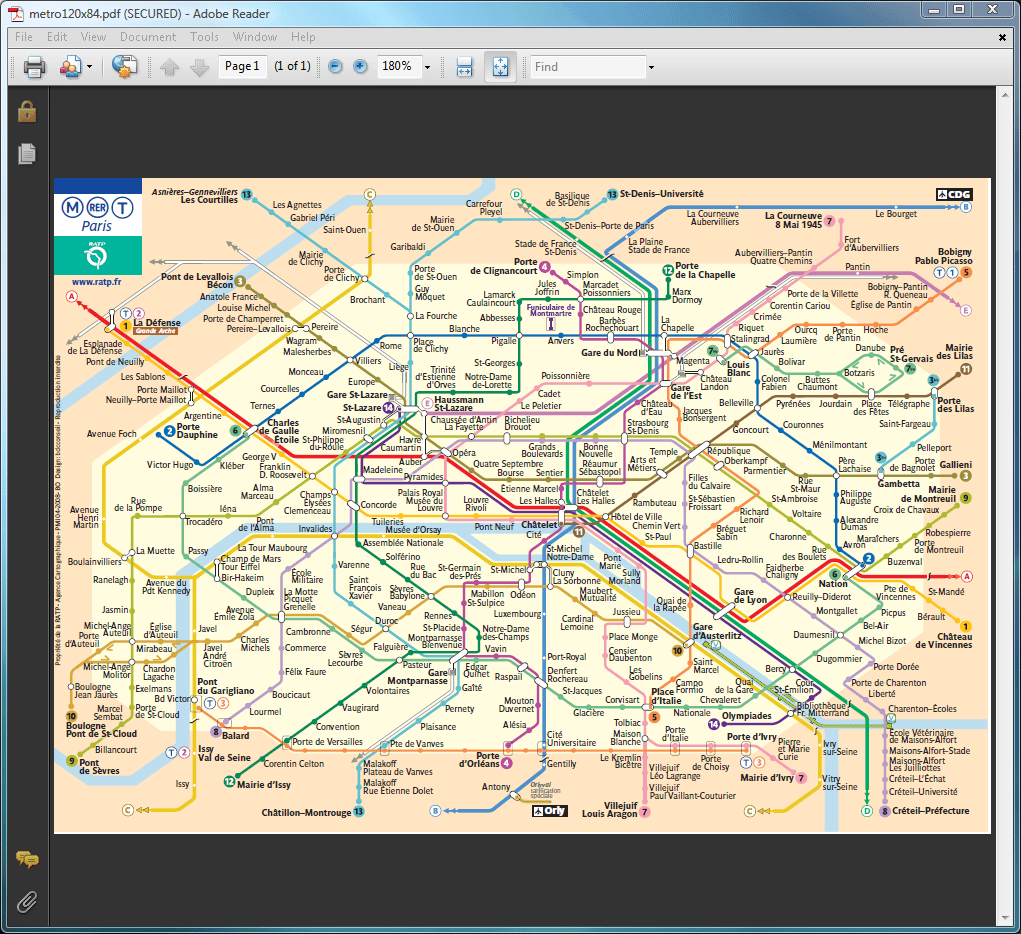Close document with menu bar X
This screenshot has width=1021, height=934.
[1003, 37]
